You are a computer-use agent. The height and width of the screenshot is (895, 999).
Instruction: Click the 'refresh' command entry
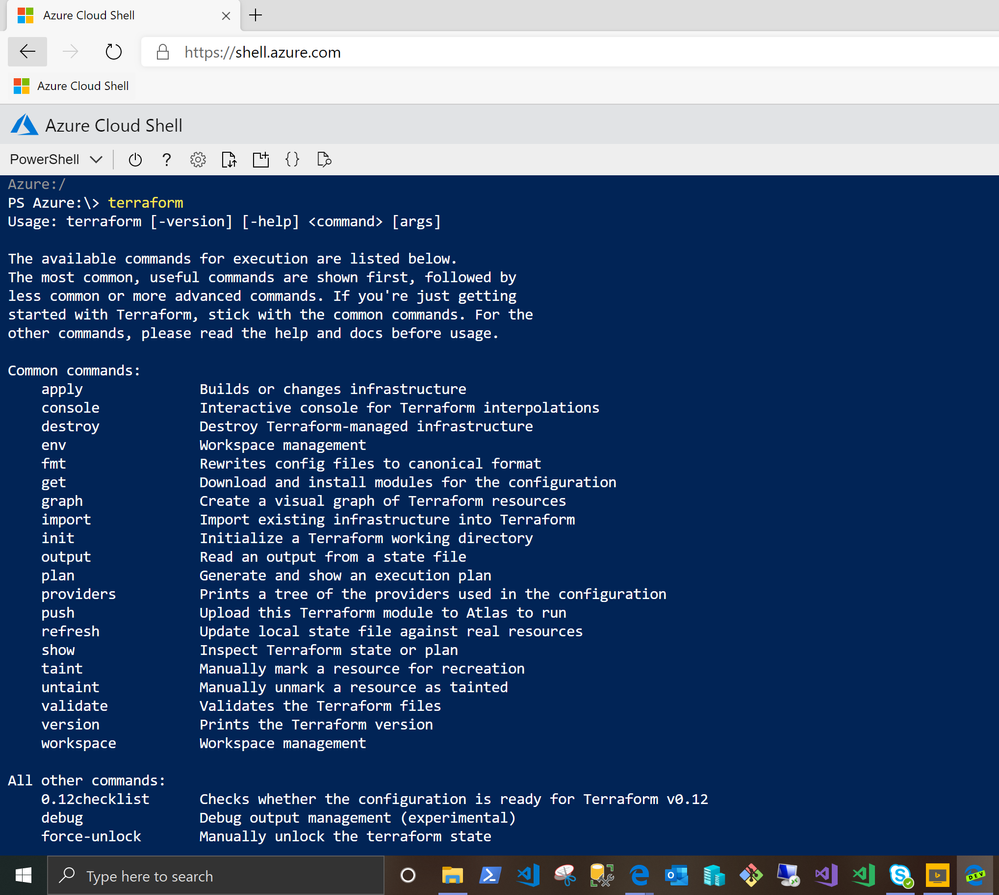click(70, 631)
